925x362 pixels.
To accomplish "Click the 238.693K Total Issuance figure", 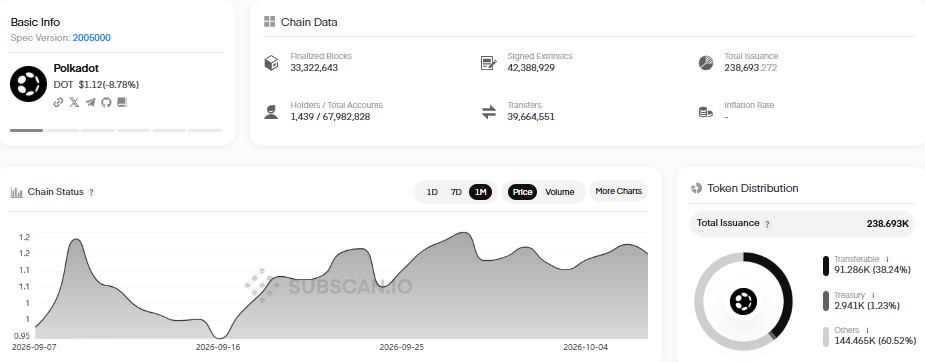I will [x=887, y=223].
